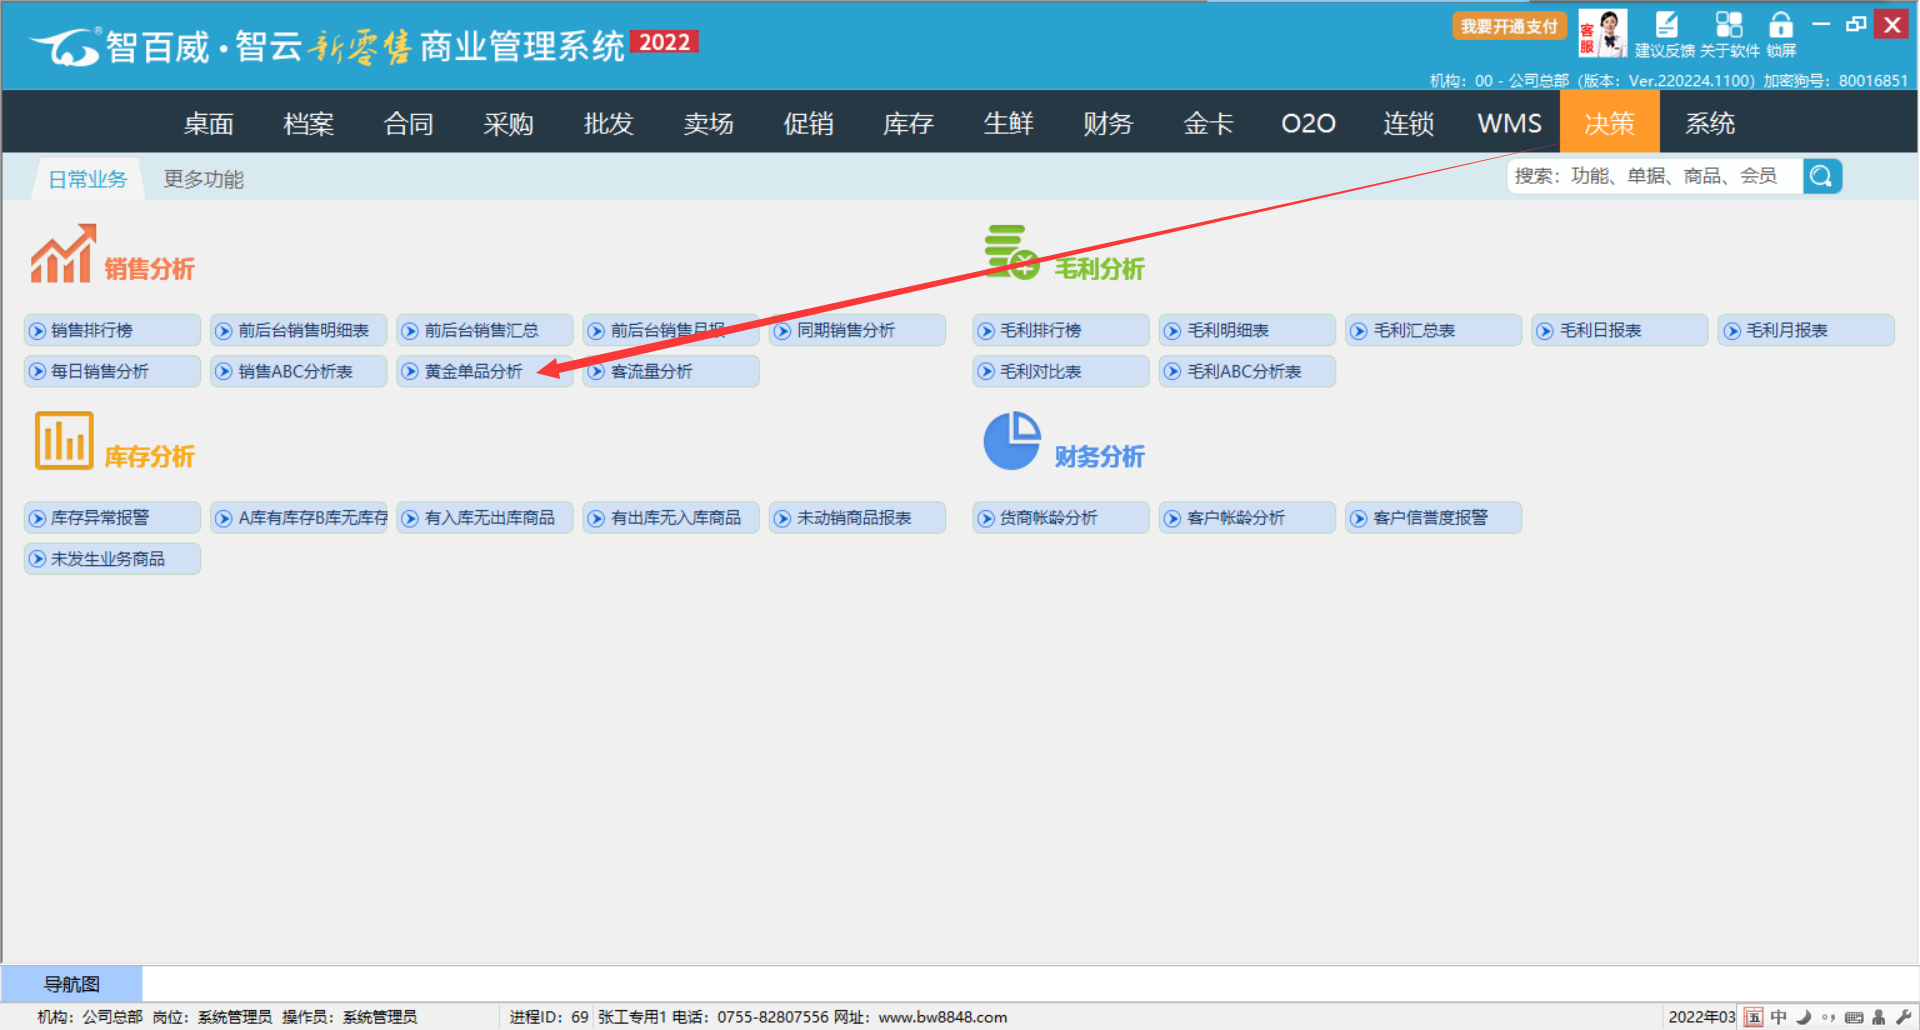Click the 财务分析 pie chart icon
Screen dimensions: 1920x1030
[1012, 441]
